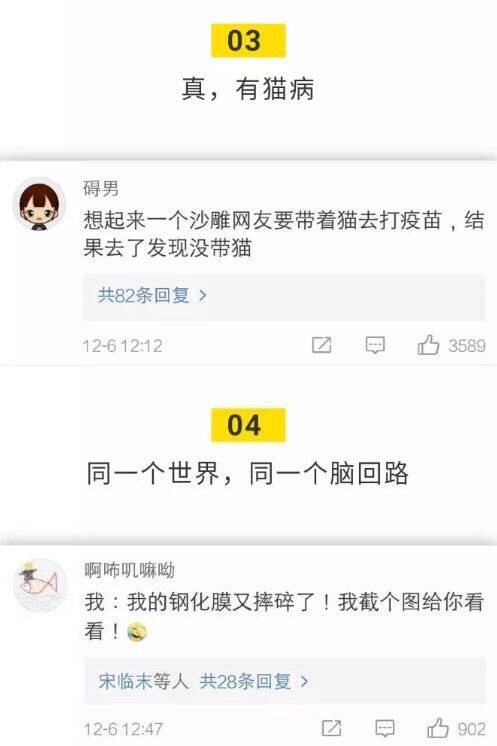The image size is (497, 746).
Task: Tap the comment bubble icon beside 902 likes
Action: click(384, 728)
